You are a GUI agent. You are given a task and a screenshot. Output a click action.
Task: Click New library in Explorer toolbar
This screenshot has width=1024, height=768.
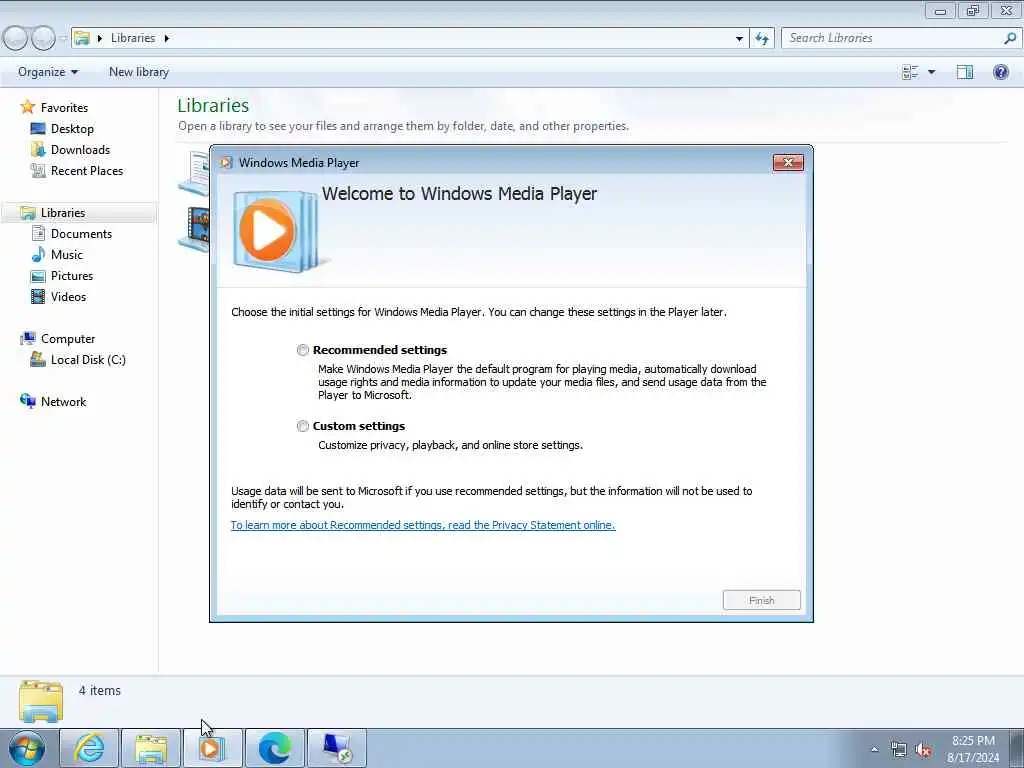138,72
